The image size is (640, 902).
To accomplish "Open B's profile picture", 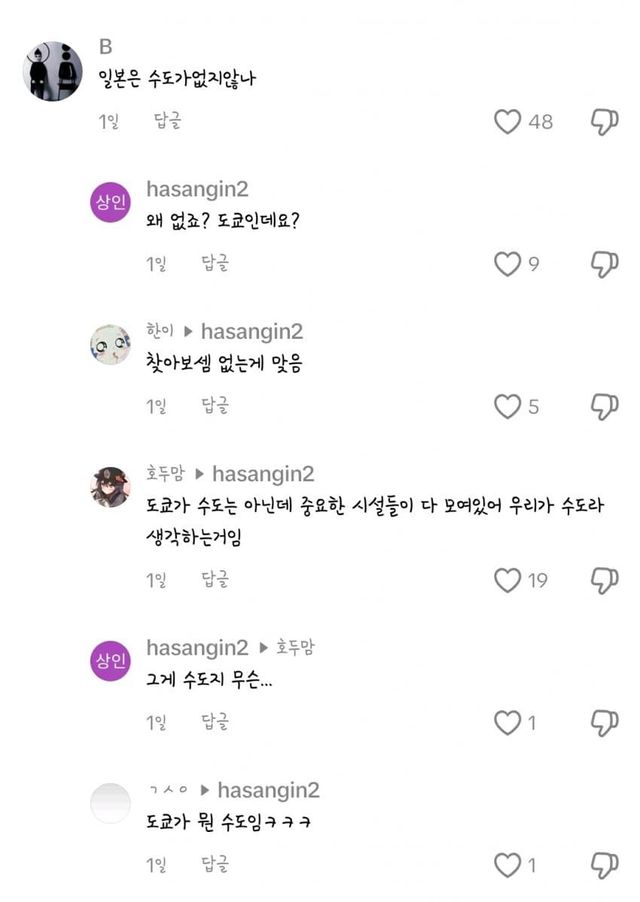I will (x=52, y=71).
